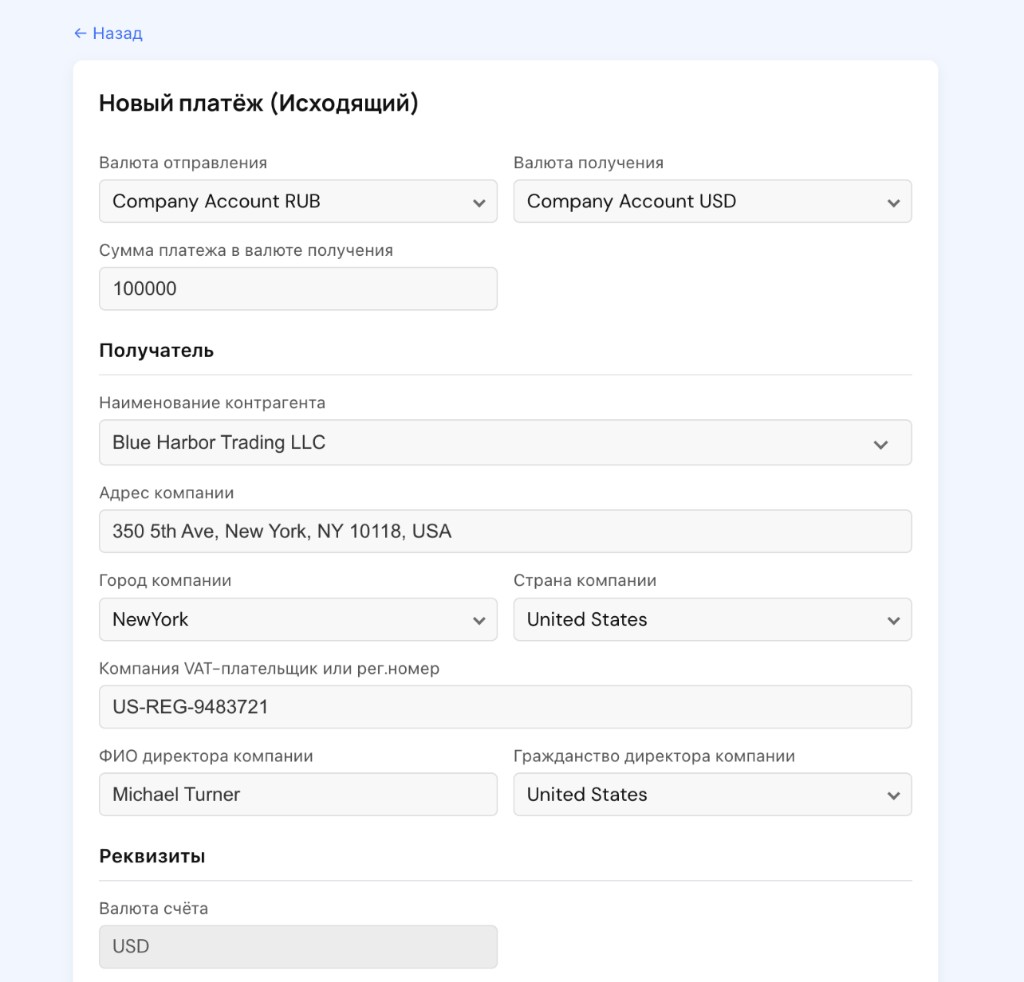Click the disabled USD account currency field
The height and width of the screenshot is (982, 1024).
(x=298, y=946)
